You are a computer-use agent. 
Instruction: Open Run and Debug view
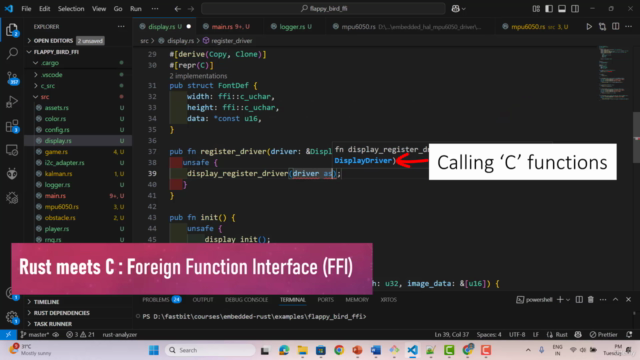click(x=12, y=102)
